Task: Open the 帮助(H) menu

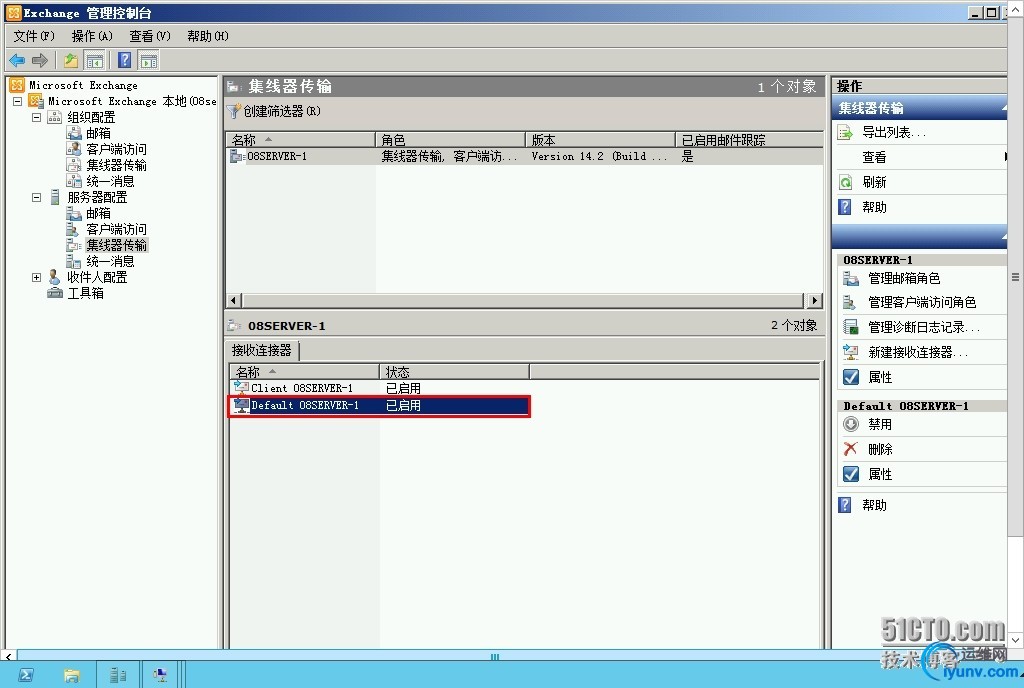Action: [x=208, y=36]
